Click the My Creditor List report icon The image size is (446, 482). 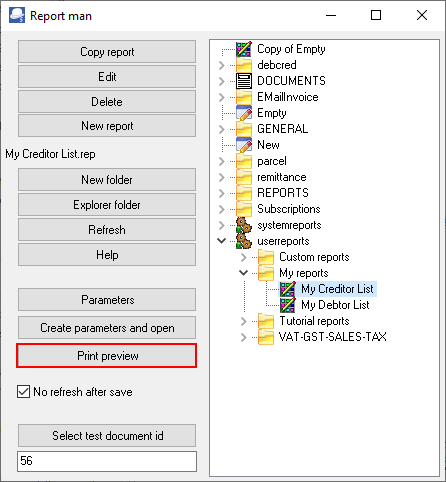(x=288, y=289)
